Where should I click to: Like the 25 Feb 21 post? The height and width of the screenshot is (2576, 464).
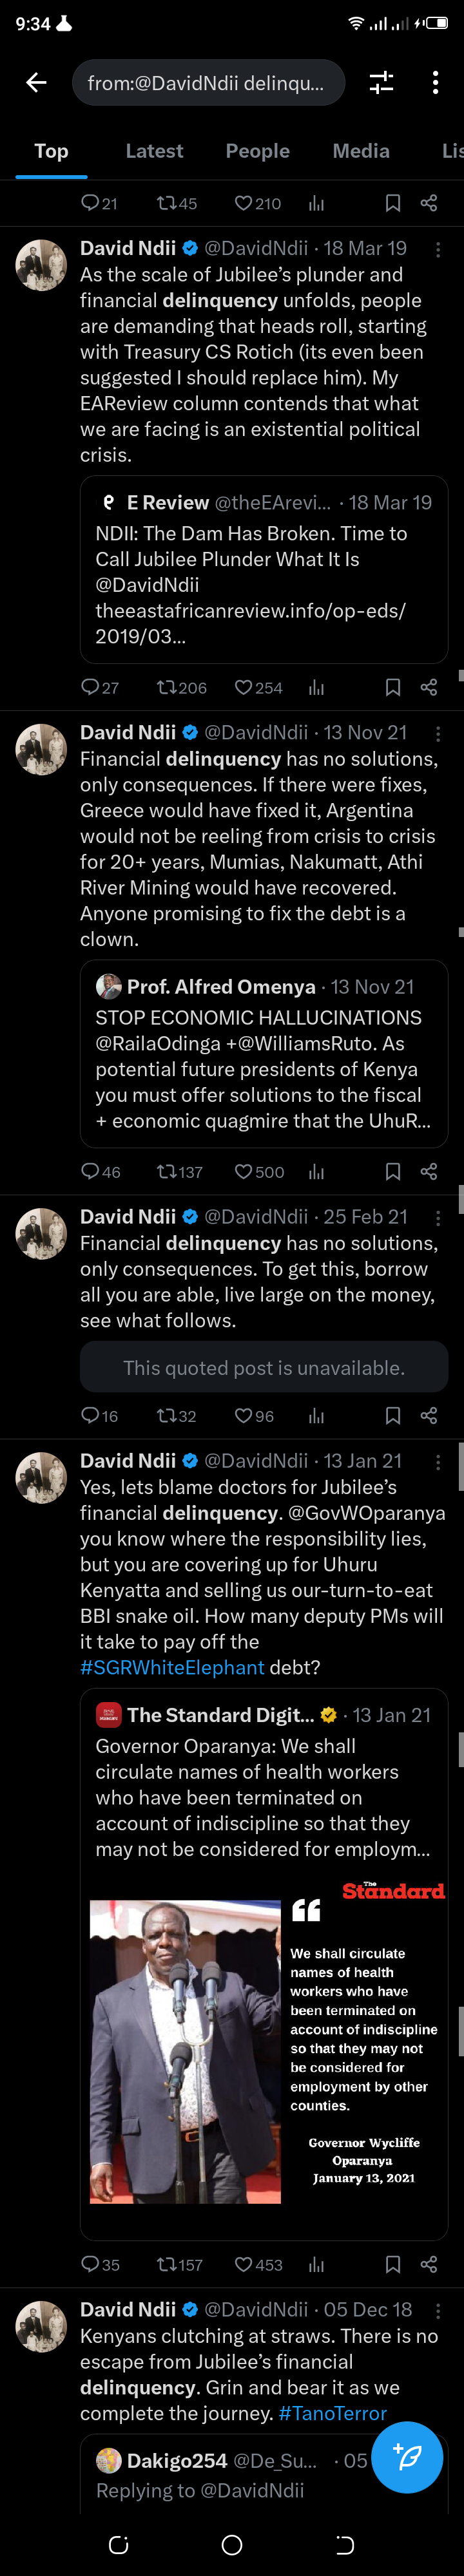click(244, 1415)
